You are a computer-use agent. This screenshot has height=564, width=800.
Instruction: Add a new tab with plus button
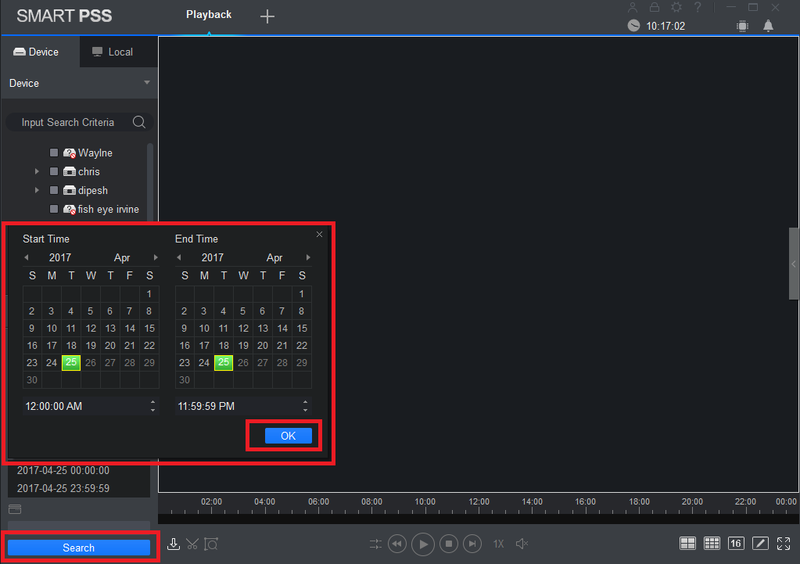point(267,16)
